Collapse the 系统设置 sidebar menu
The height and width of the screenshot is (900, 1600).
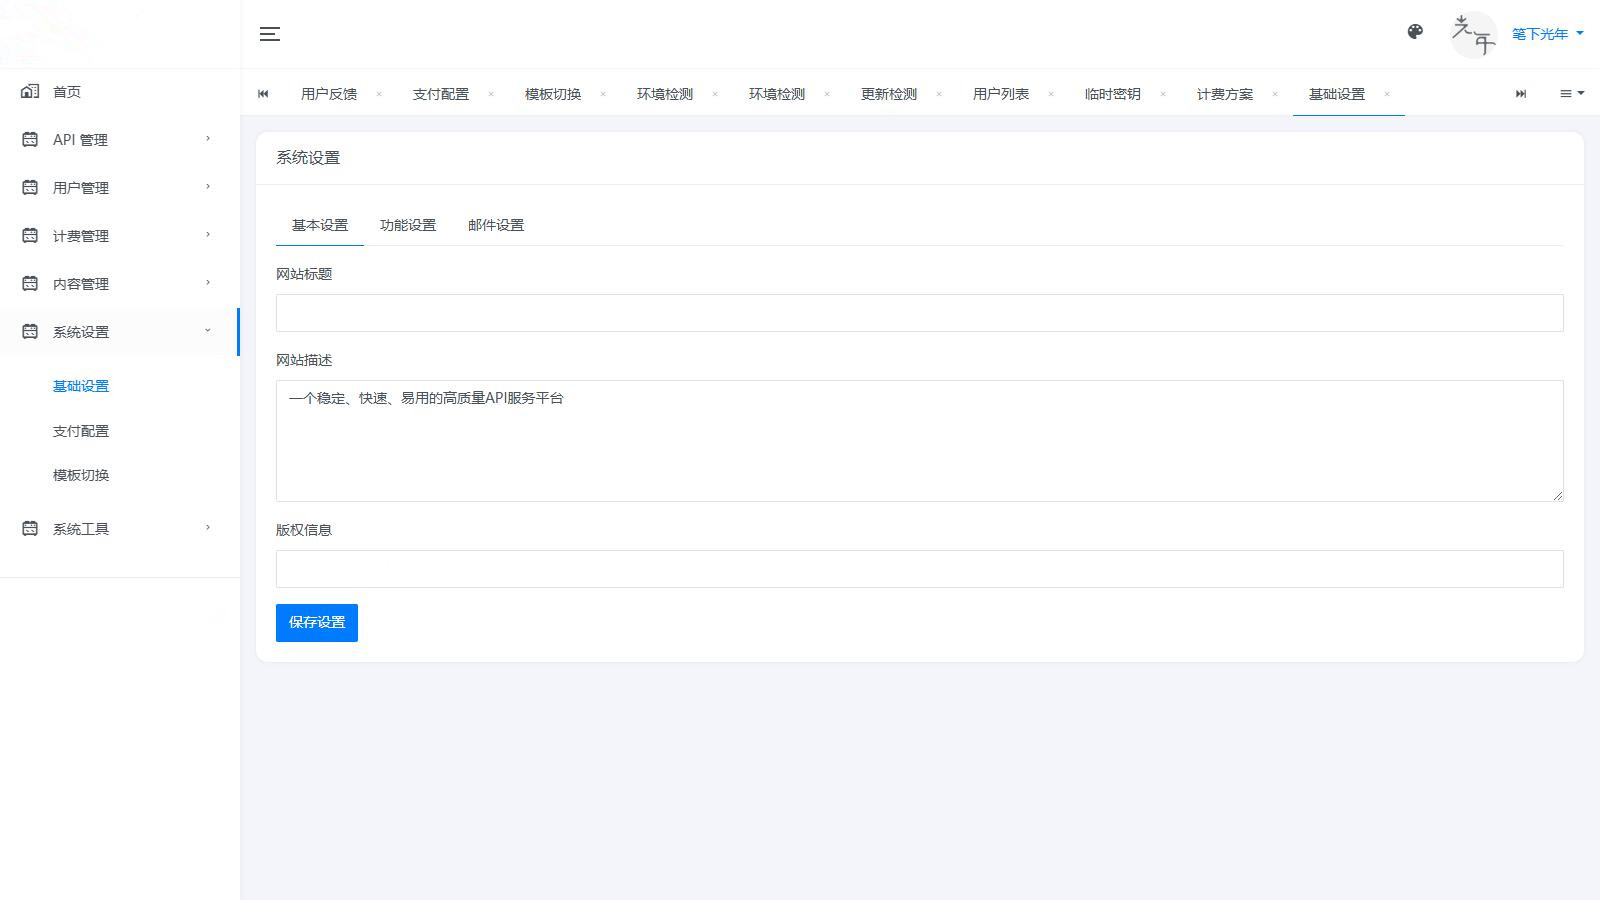point(120,331)
